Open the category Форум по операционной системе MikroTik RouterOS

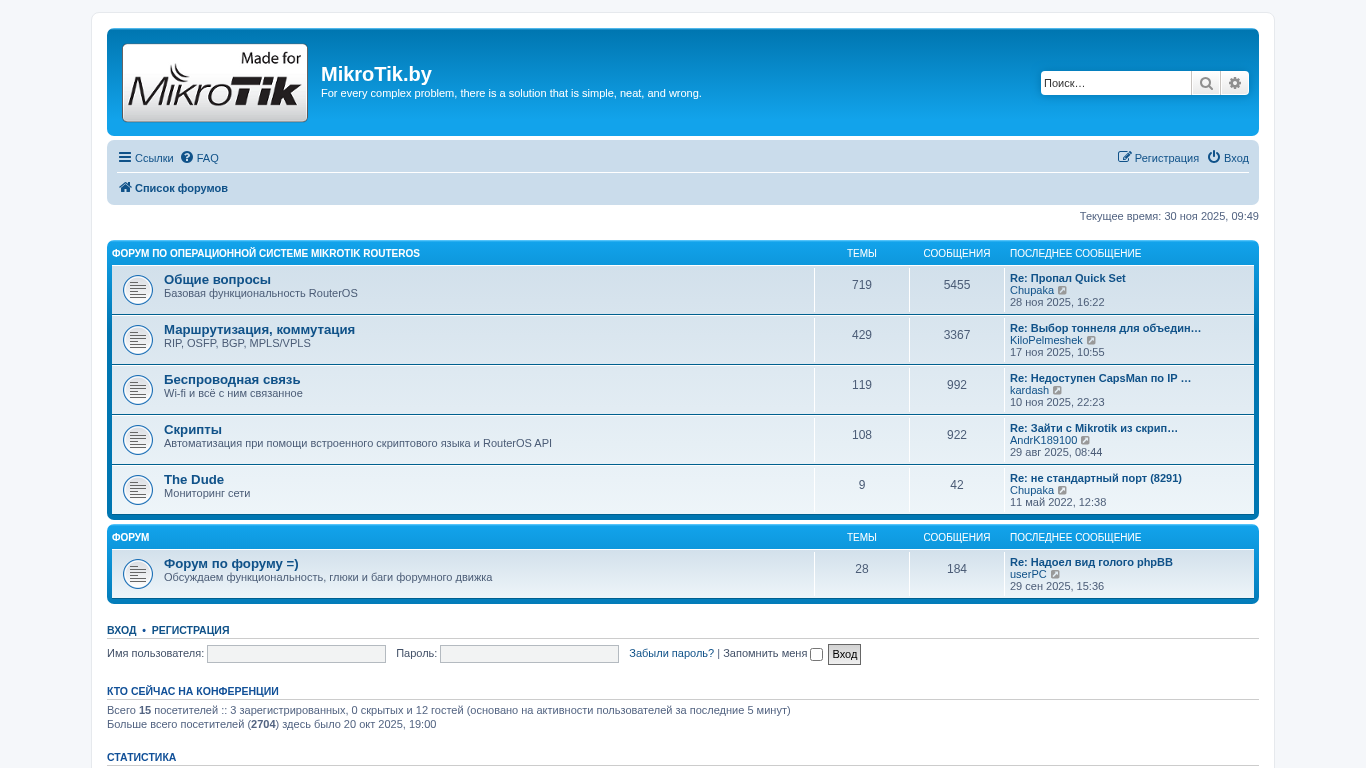tap(266, 254)
